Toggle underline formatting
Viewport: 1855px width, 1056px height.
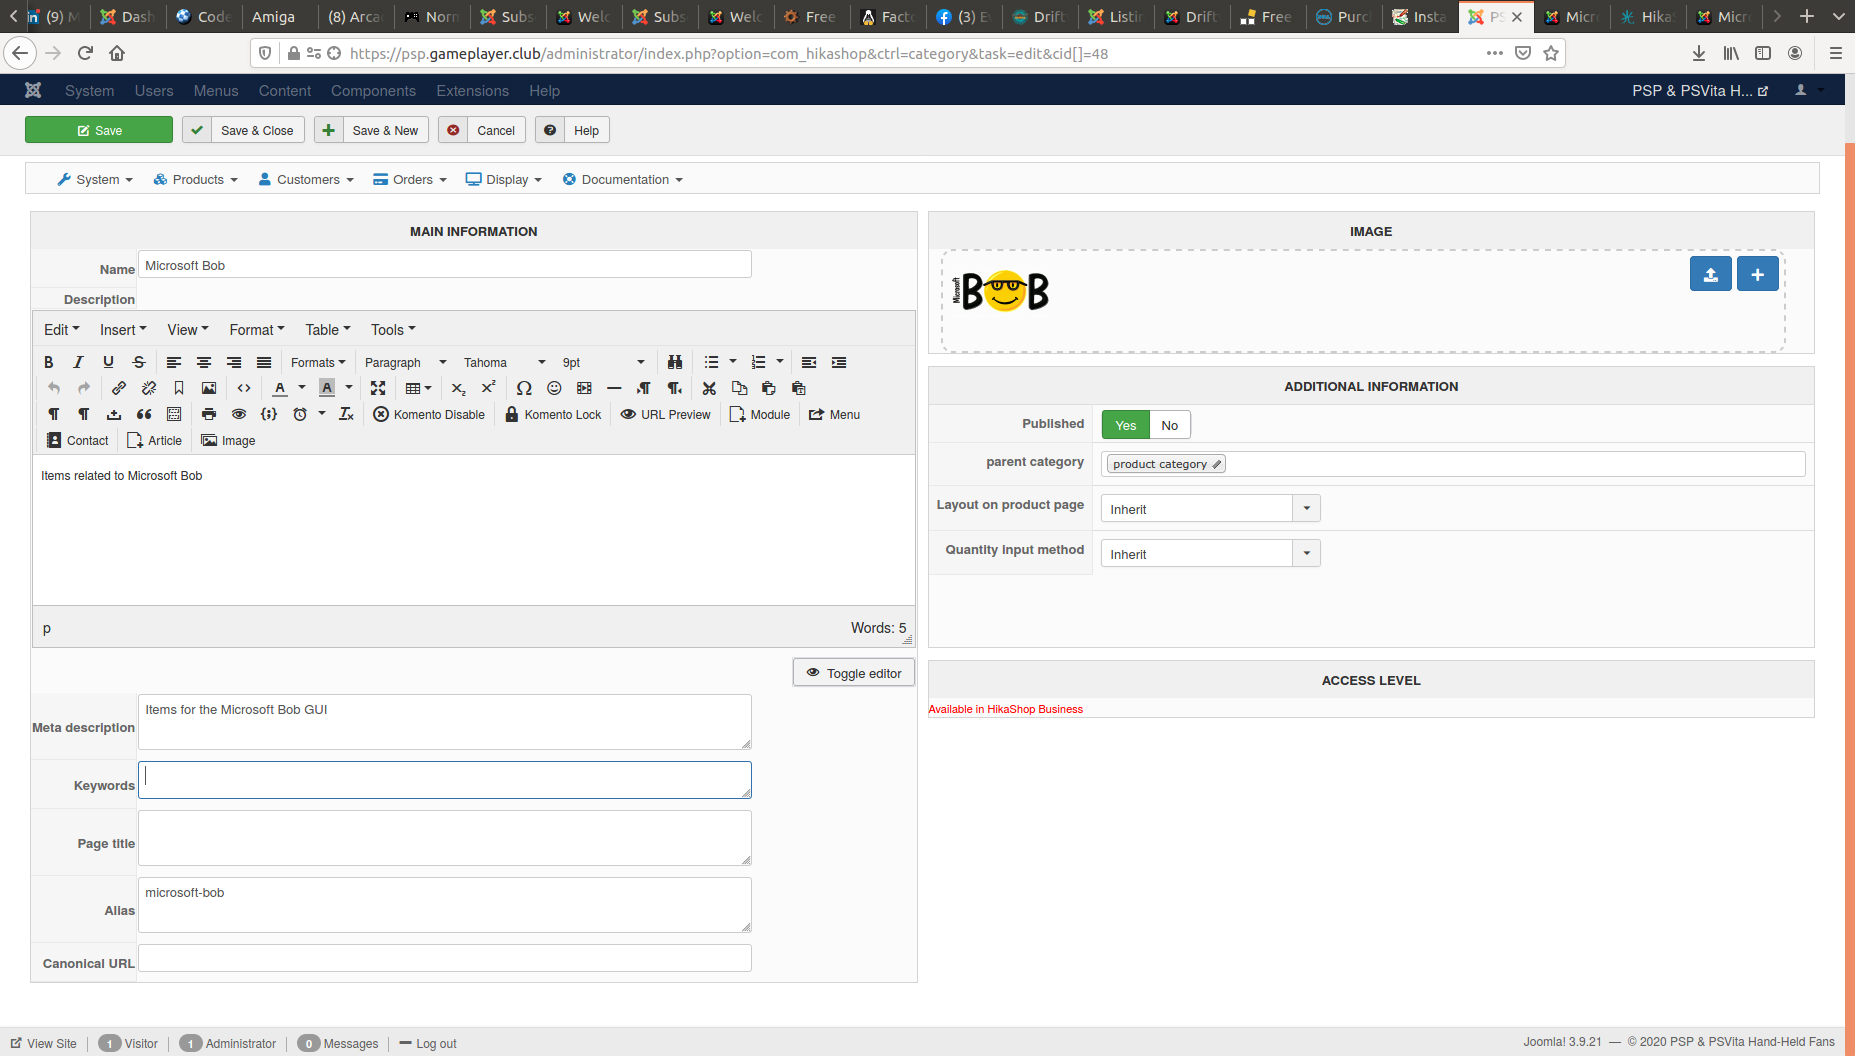tap(108, 362)
